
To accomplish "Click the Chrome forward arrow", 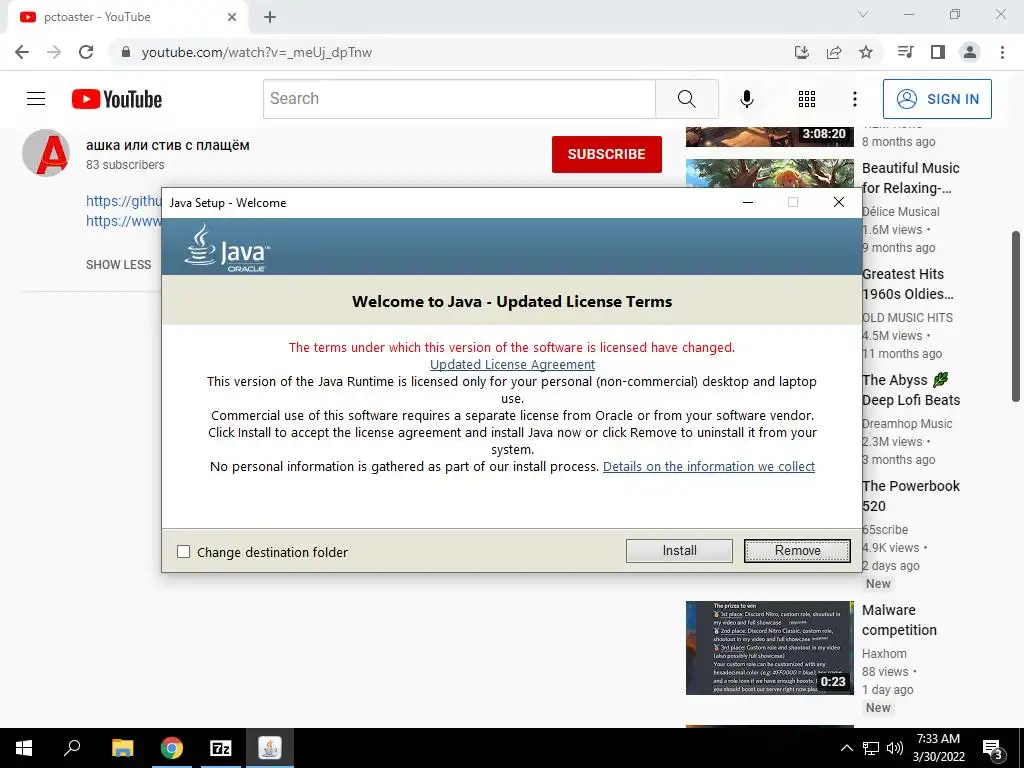I will point(54,52).
